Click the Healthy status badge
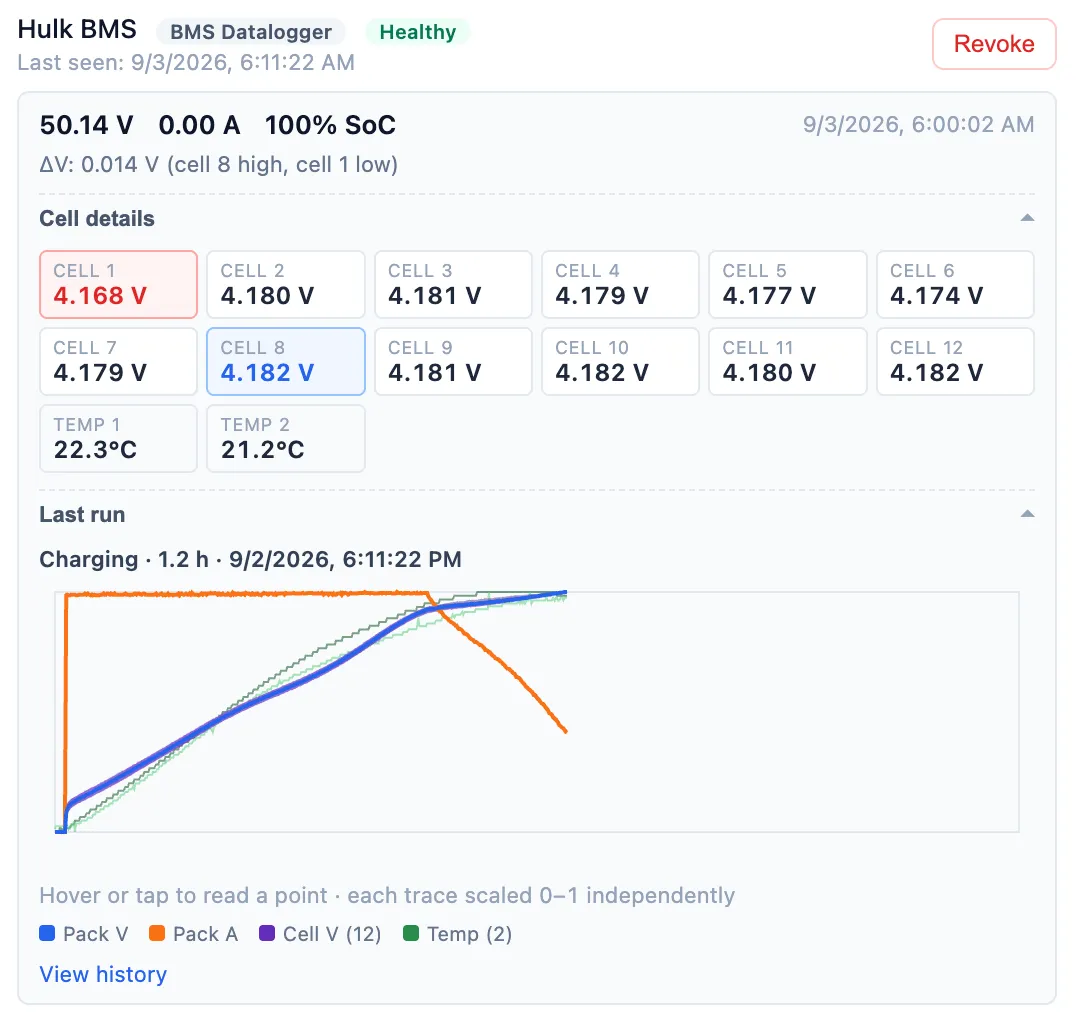Viewport: 1078px width, 1020px height. [417, 32]
